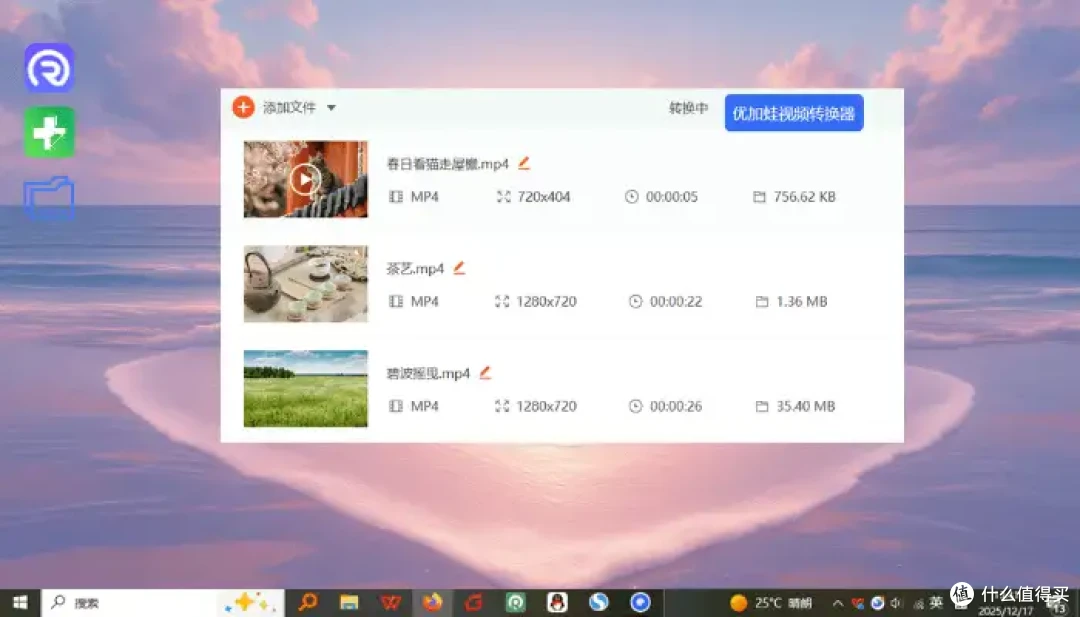Click the clock icon beside 00:00:22
Screen dimensions: 1080x617
tap(636, 302)
